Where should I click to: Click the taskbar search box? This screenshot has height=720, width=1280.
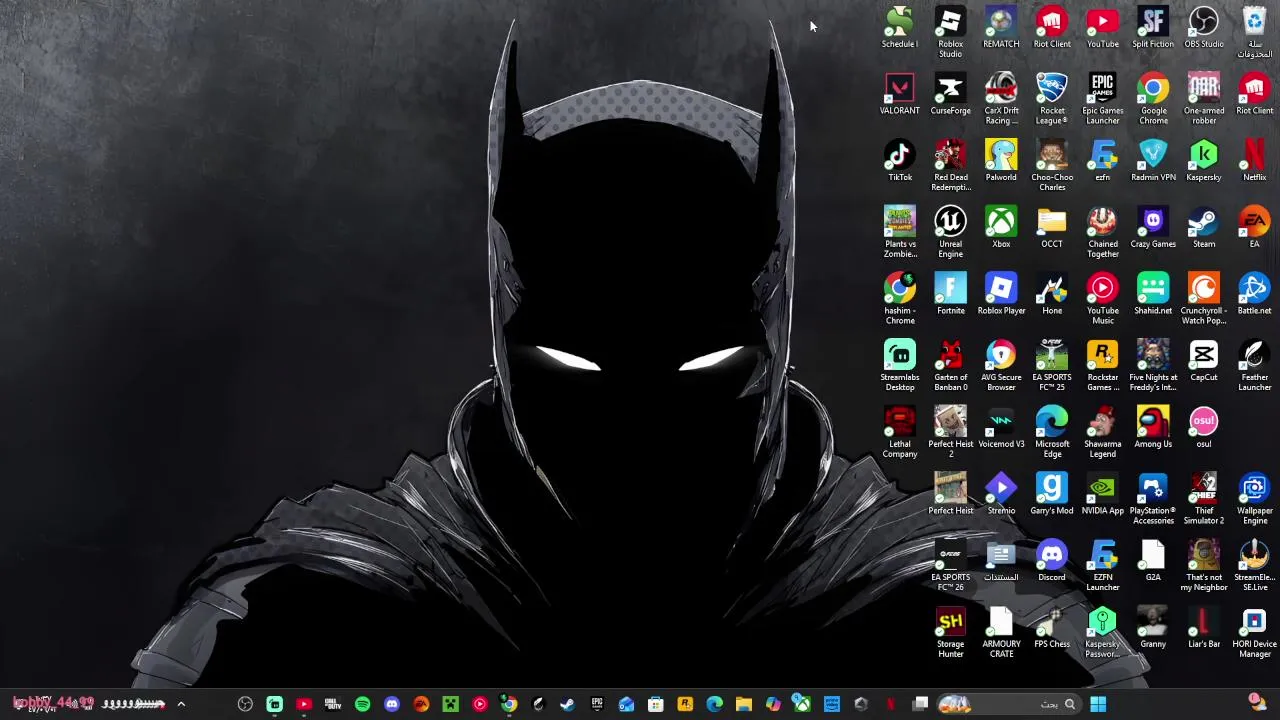click(1009, 704)
